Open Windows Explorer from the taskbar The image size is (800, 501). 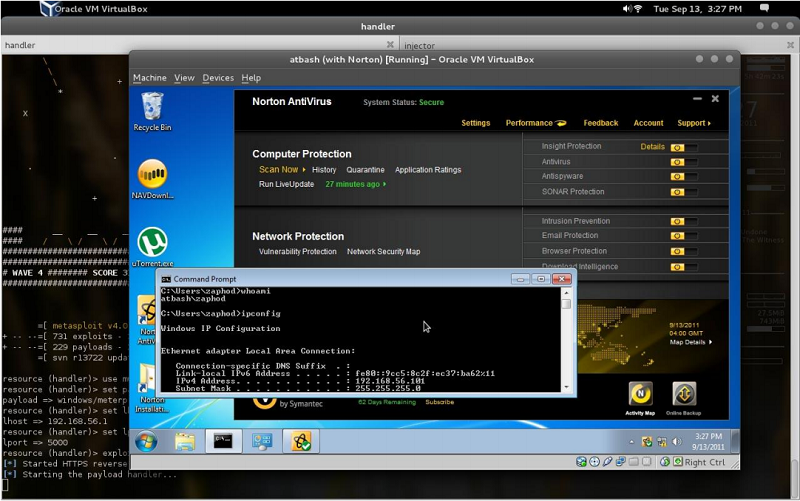click(185, 441)
